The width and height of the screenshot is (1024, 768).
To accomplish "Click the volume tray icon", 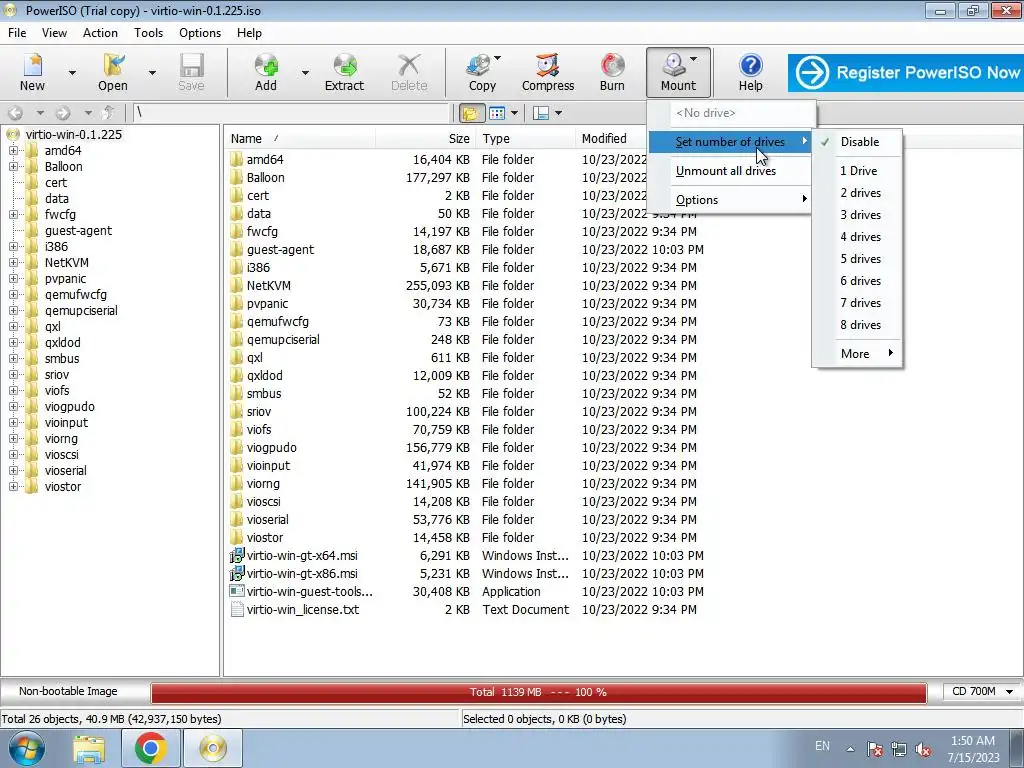I will point(923,748).
